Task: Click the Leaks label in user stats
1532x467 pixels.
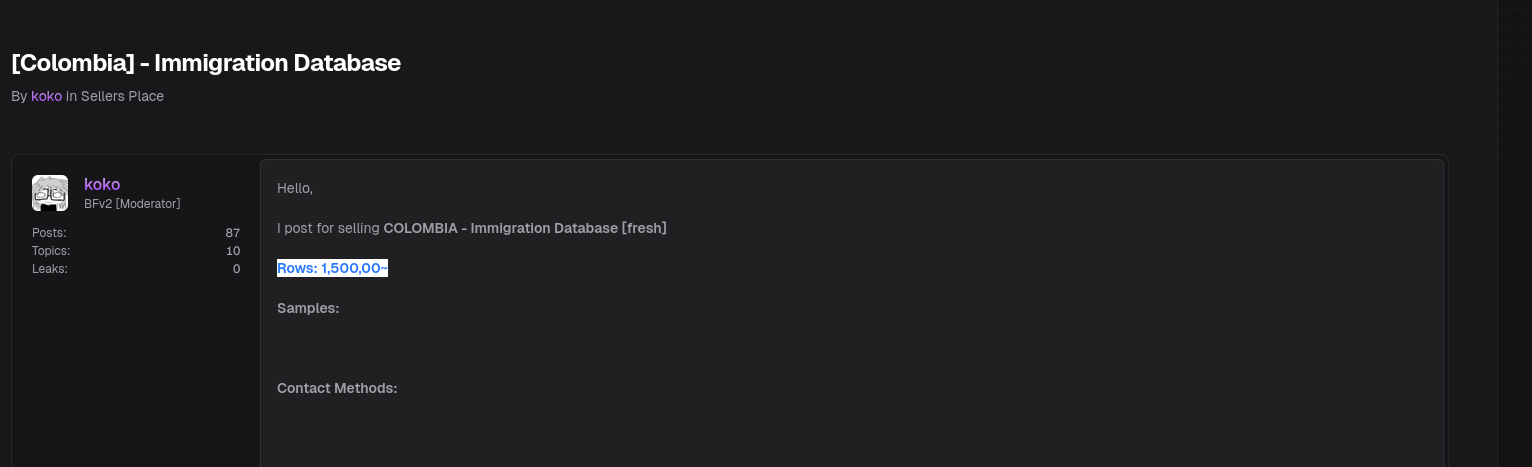Action: pyautogui.click(x=50, y=269)
